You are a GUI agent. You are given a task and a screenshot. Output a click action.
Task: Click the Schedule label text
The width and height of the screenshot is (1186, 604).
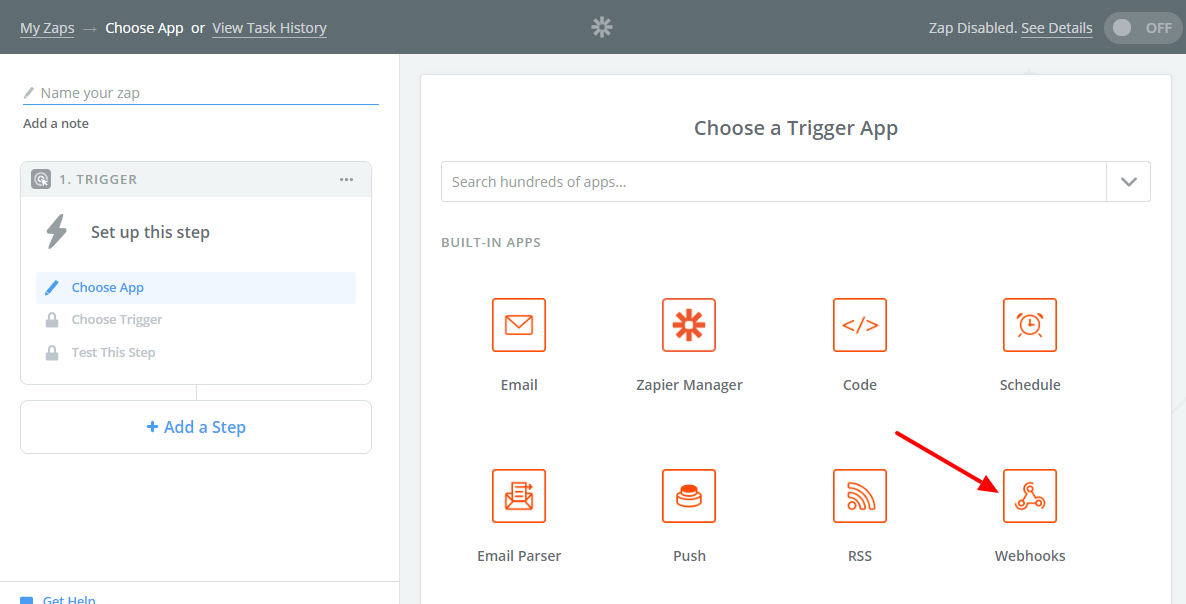click(1030, 385)
